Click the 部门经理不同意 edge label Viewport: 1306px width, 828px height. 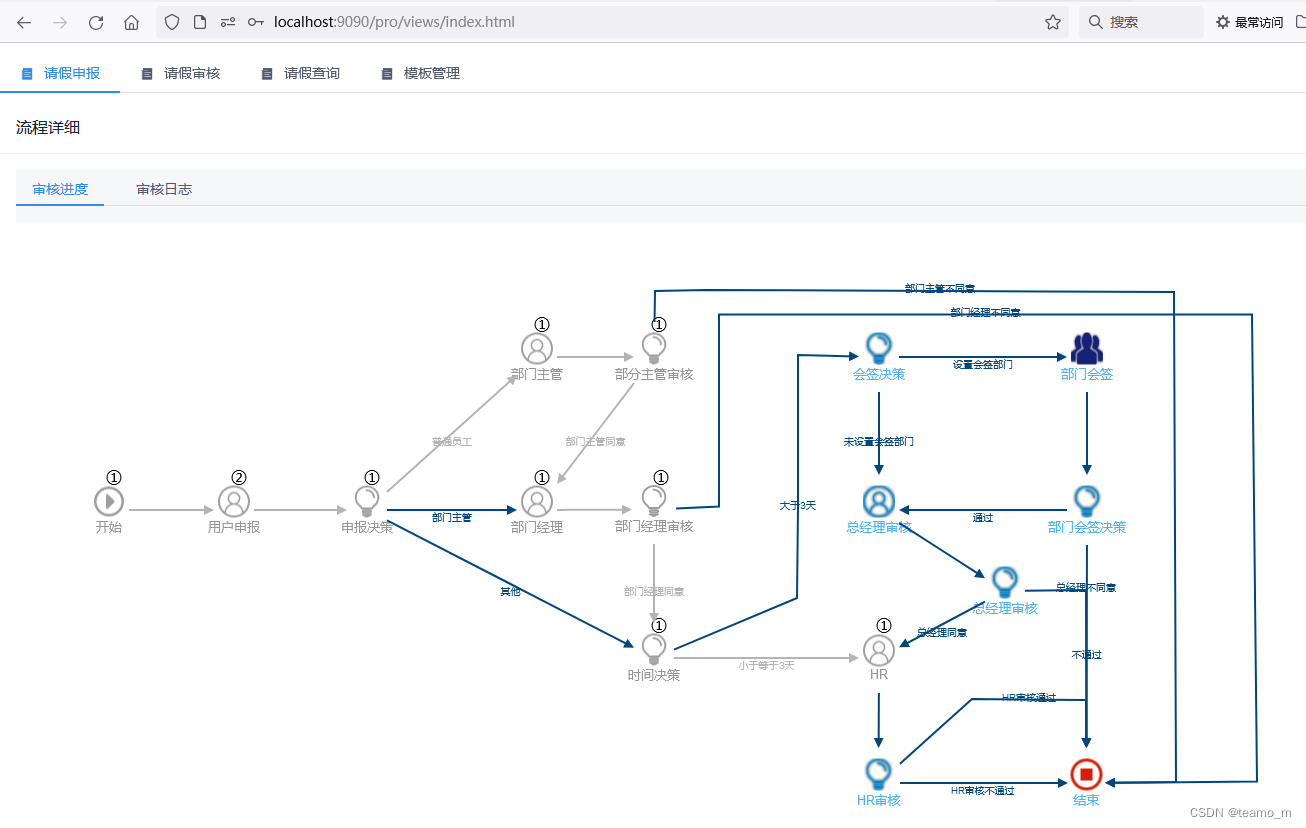click(985, 313)
